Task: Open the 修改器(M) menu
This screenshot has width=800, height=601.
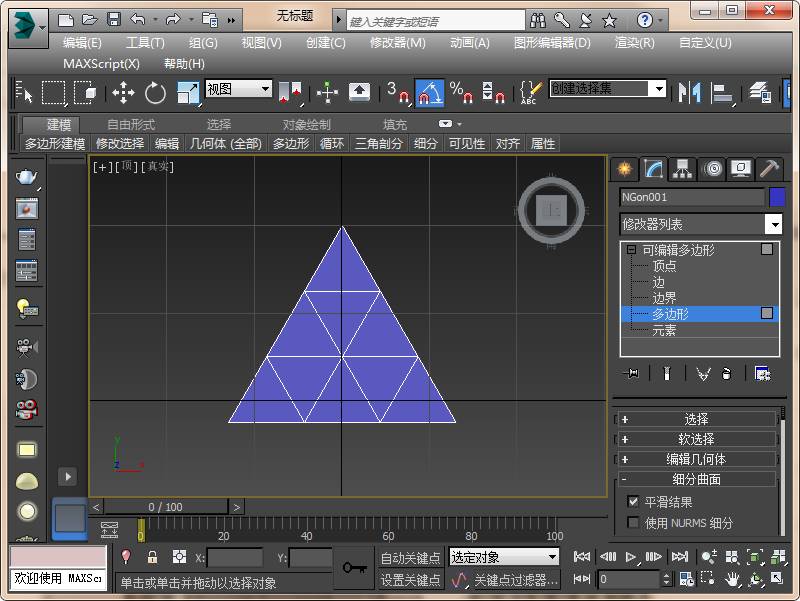Action: (397, 43)
